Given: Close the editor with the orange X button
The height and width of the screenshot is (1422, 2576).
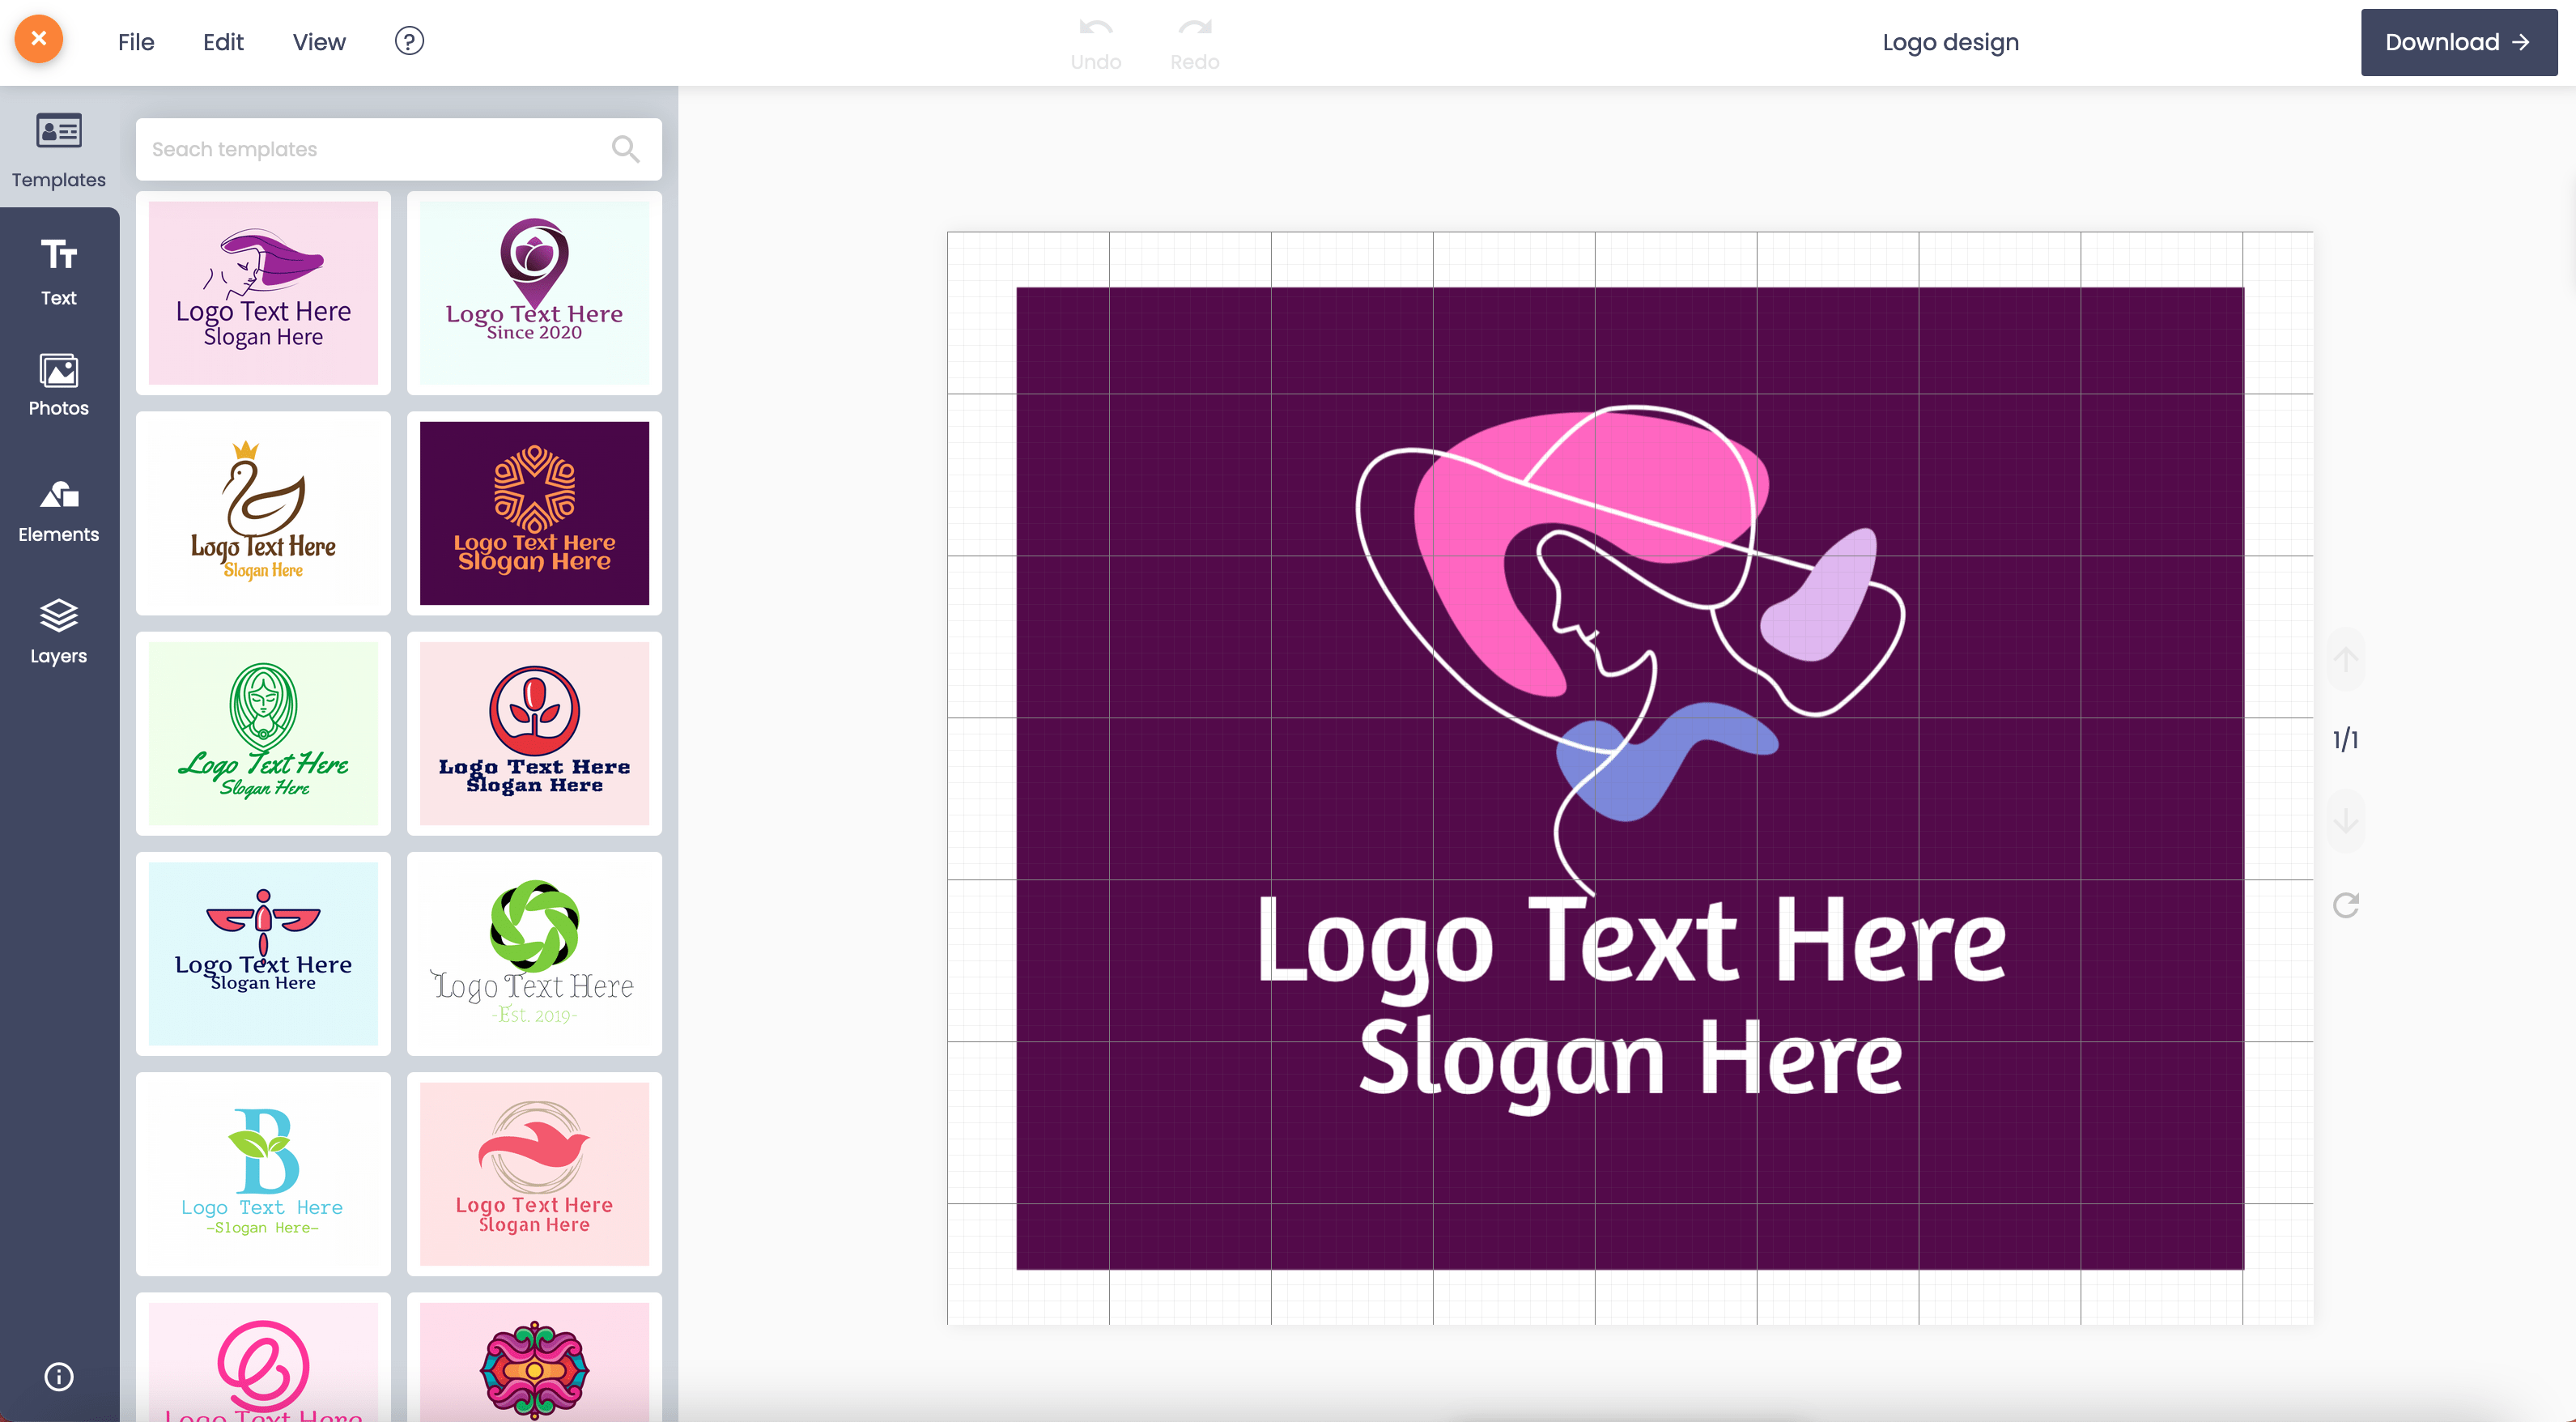Looking at the screenshot, I should (x=38, y=40).
